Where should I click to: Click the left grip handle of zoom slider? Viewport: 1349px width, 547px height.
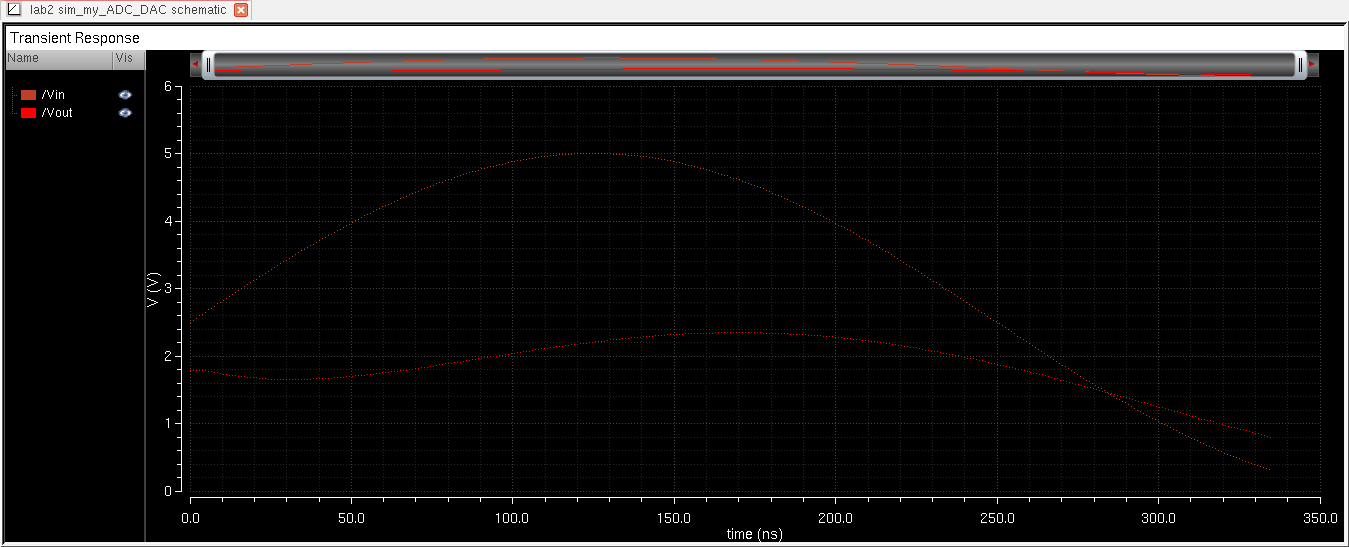click(208, 66)
